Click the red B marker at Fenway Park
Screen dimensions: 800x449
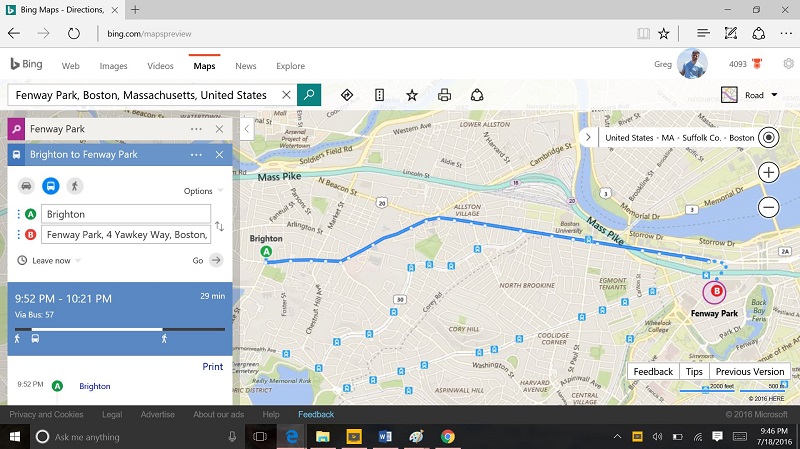[x=716, y=291]
